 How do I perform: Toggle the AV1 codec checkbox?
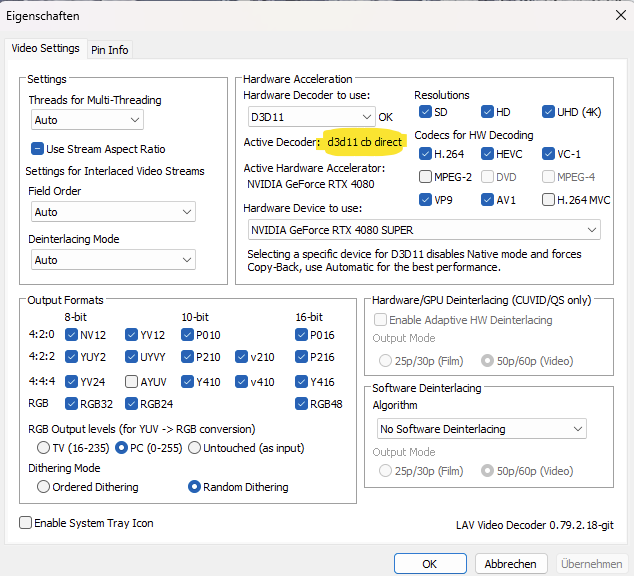point(487,200)
